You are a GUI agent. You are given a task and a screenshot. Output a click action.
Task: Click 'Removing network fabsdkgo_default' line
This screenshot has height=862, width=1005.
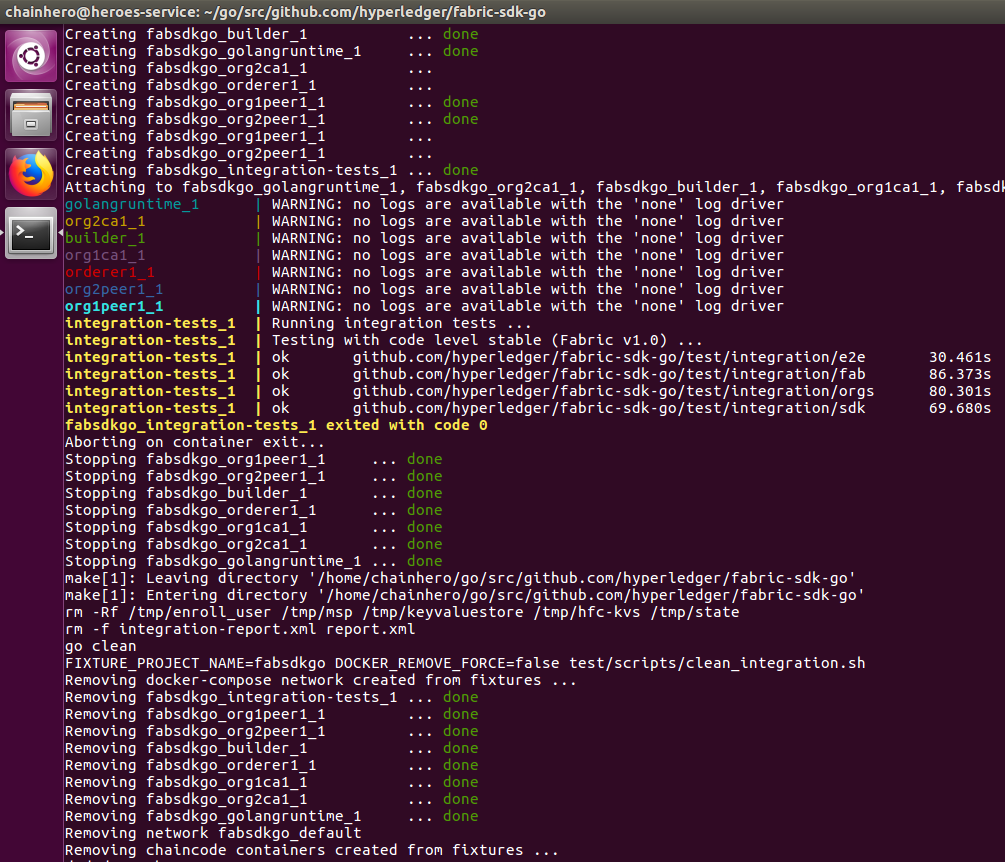click(213, 833)
